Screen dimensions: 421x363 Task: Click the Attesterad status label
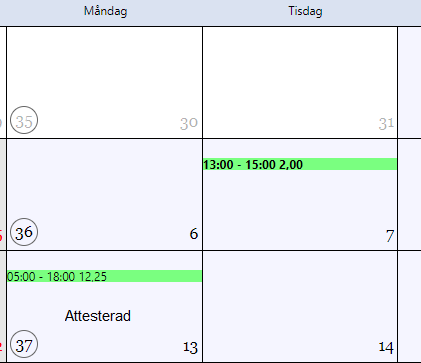point(98,316)
